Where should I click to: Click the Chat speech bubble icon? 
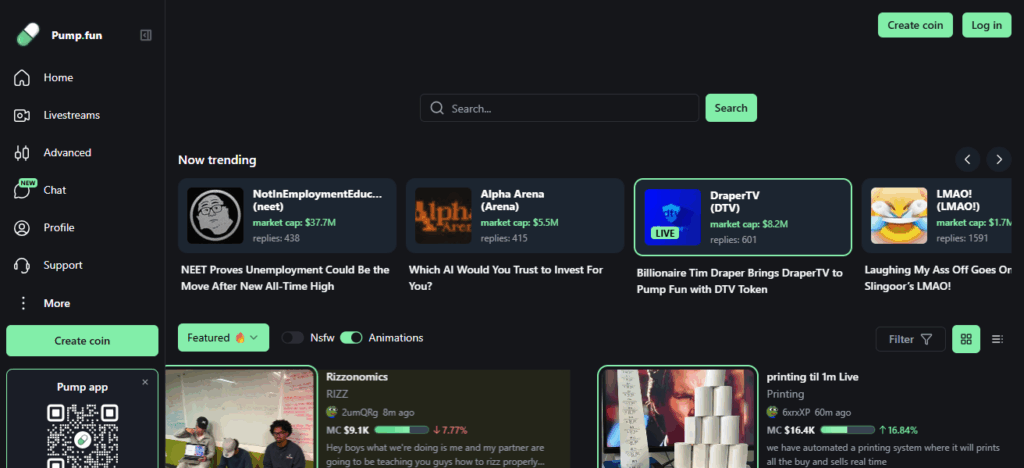(22, 191)
